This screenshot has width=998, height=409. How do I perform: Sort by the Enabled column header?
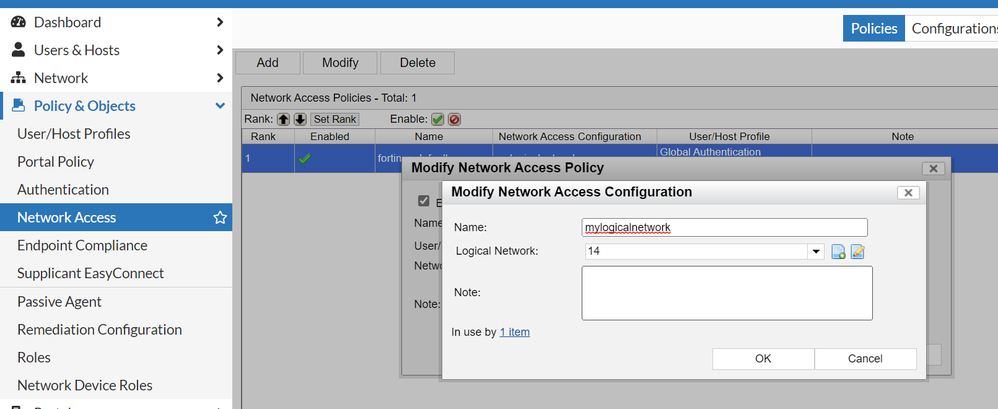334,137
